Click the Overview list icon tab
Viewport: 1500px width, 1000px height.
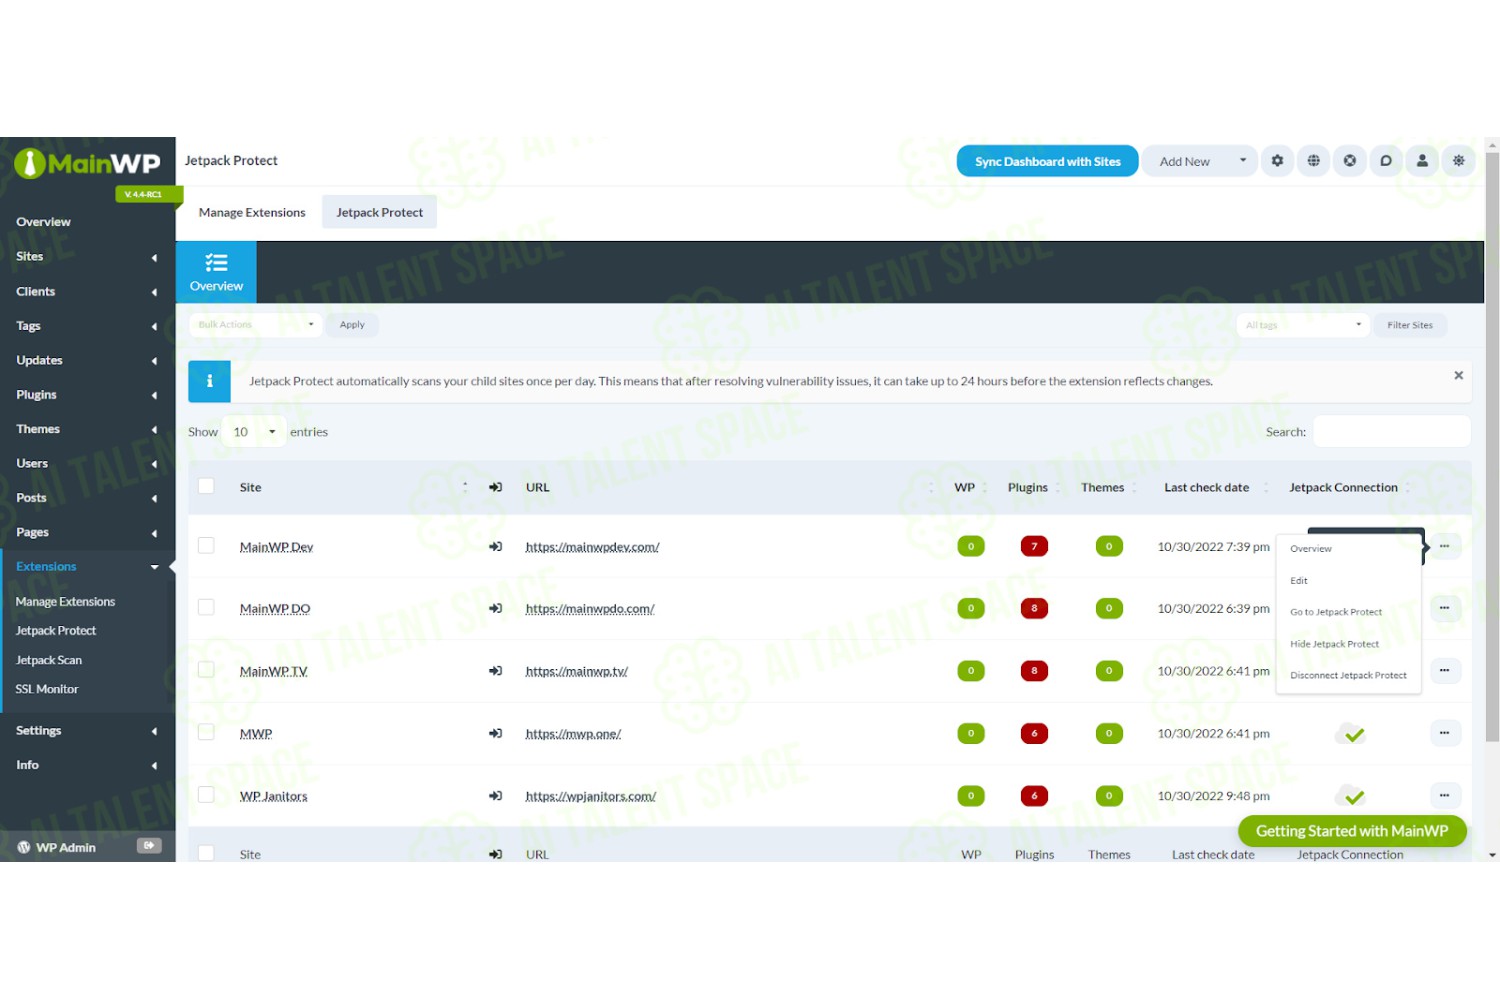[x=216, y=272]
